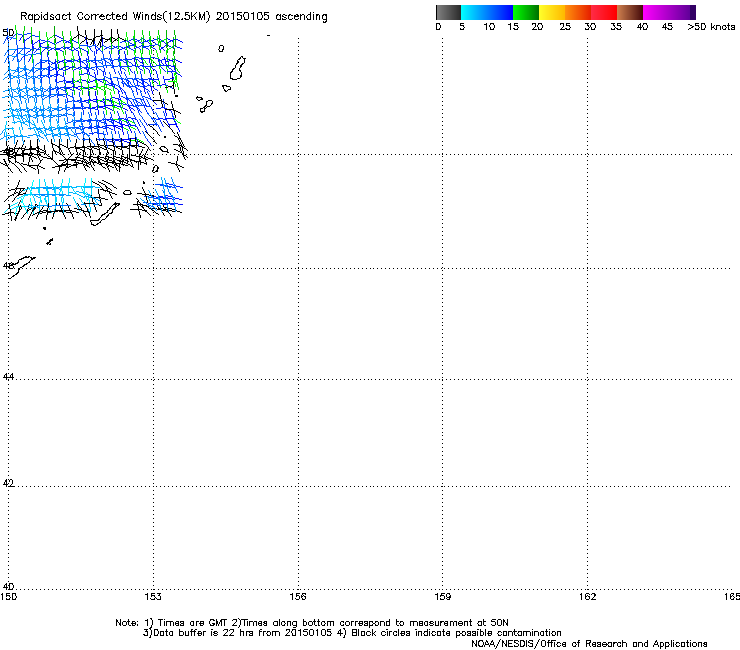Select the red 30-35 knots color band
Image resolution: width=740 pixels, height=650 pixels.
point(604,12)
